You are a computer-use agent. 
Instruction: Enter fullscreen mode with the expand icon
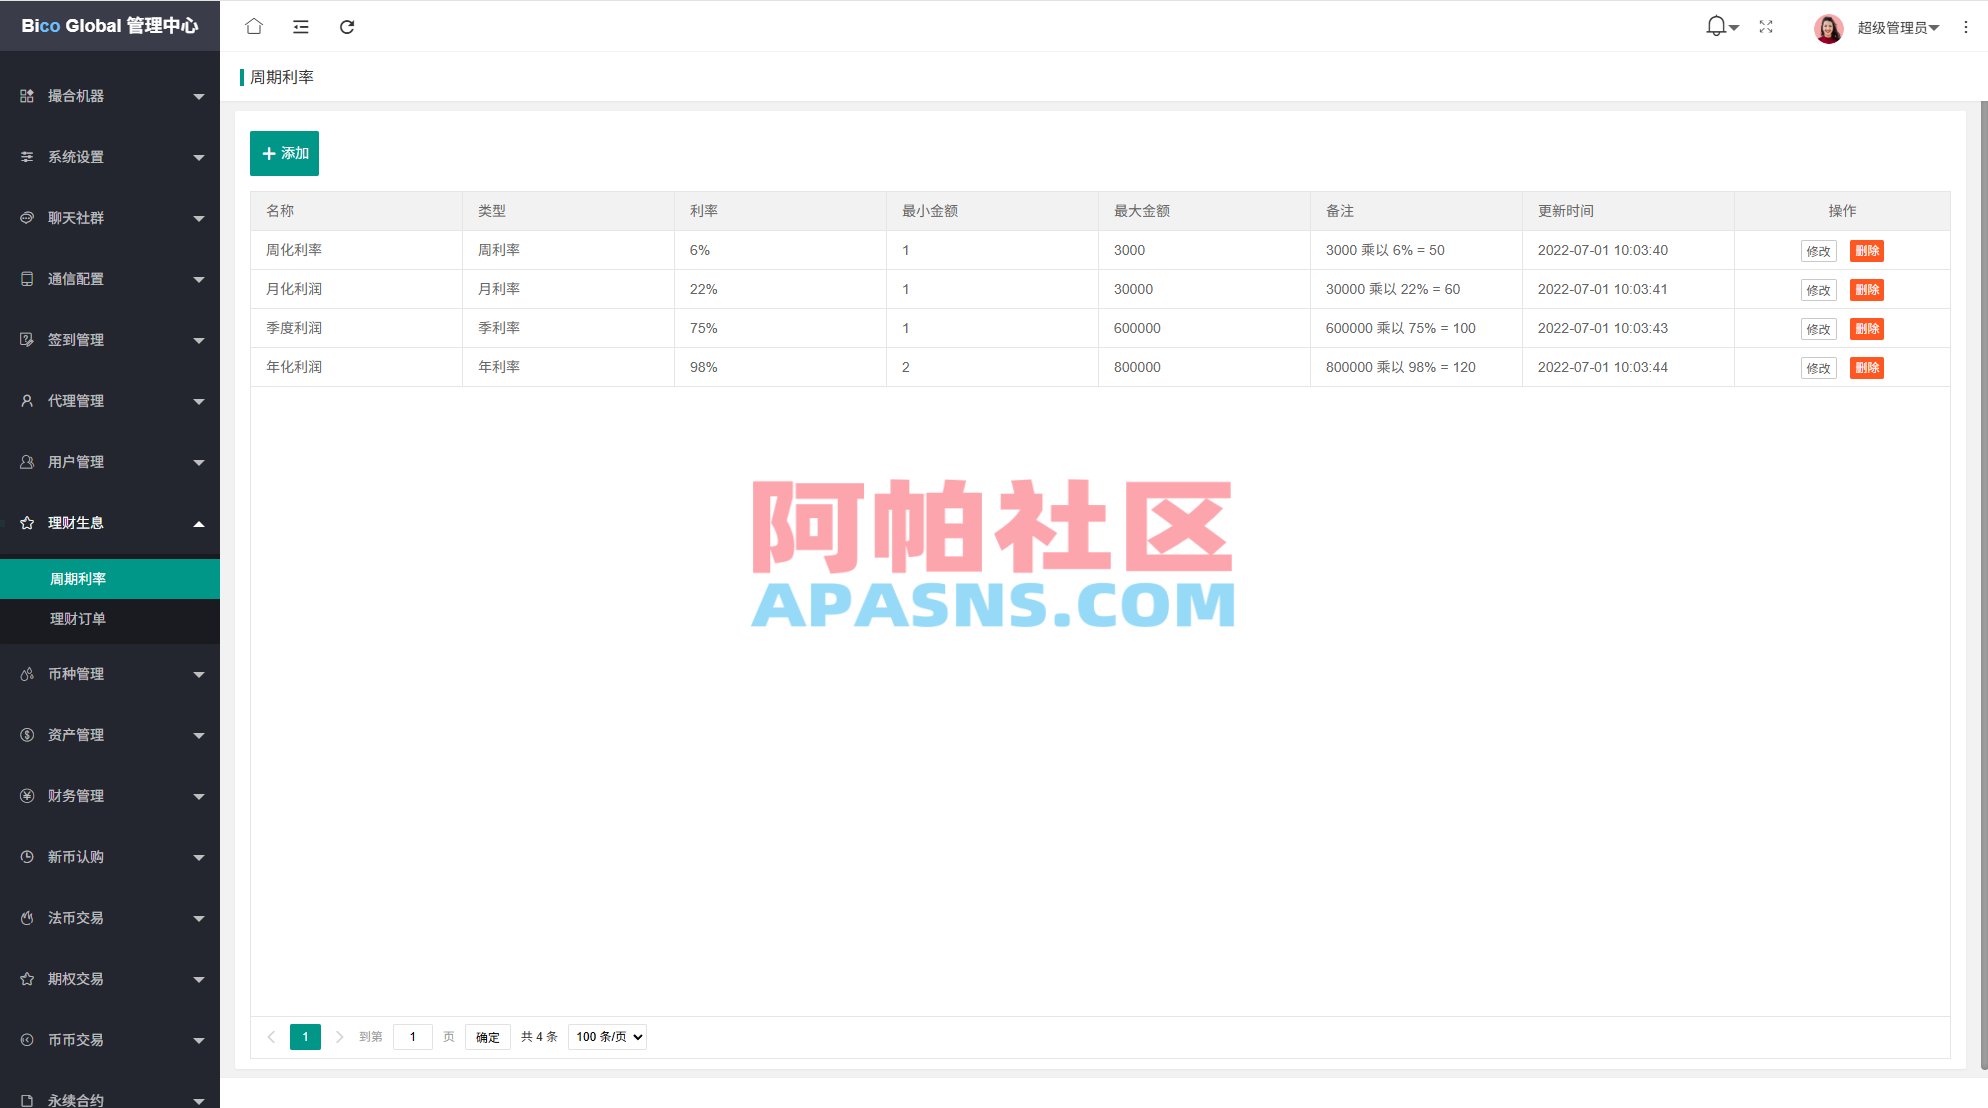1766,26
